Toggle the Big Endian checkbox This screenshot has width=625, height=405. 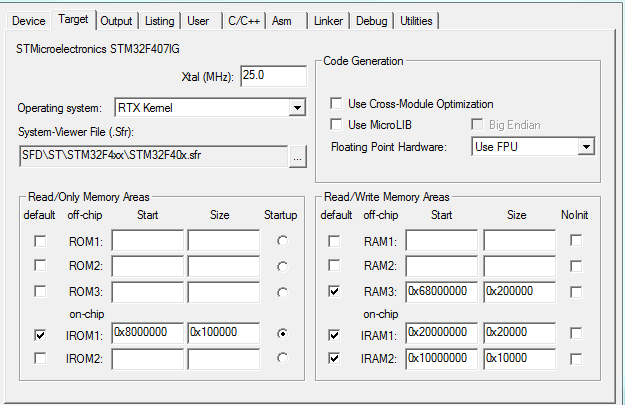(477, 125)
